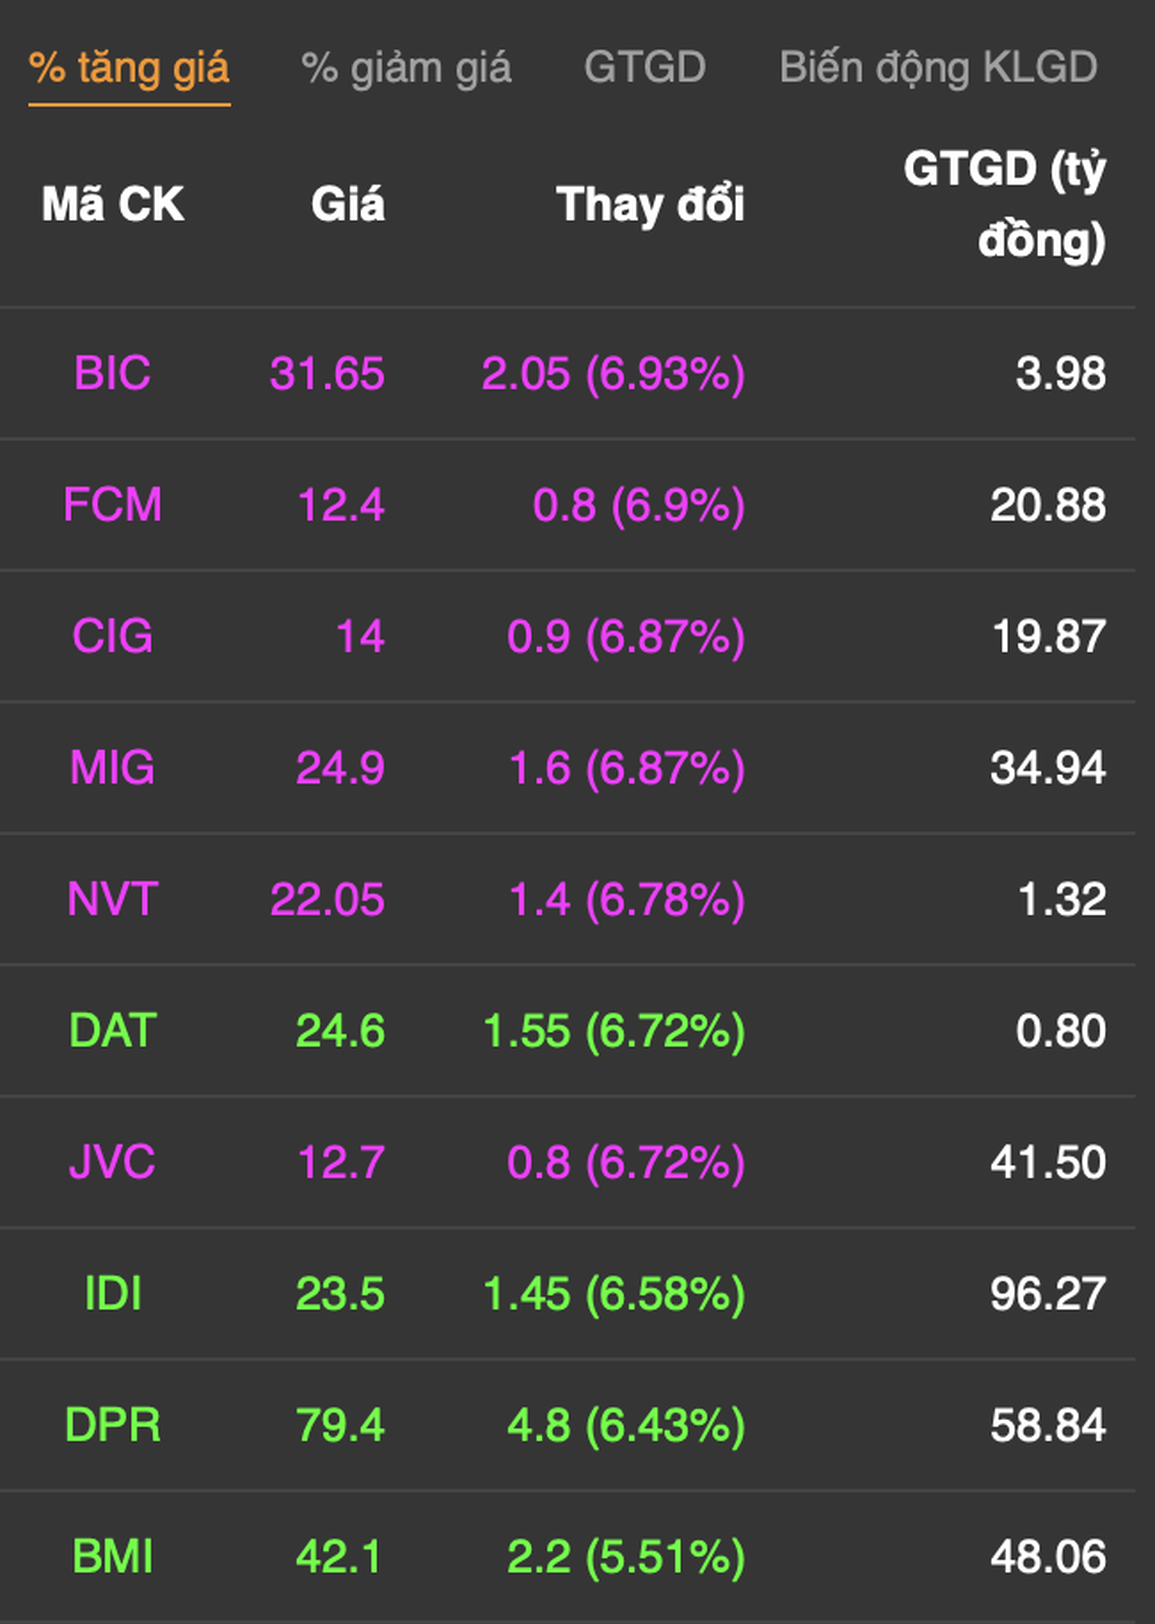Image resolution: width=1155 pixels, height=1624 pixels.
Task: Click IDI trading value 96.27
Action: click(1048, 1294)
